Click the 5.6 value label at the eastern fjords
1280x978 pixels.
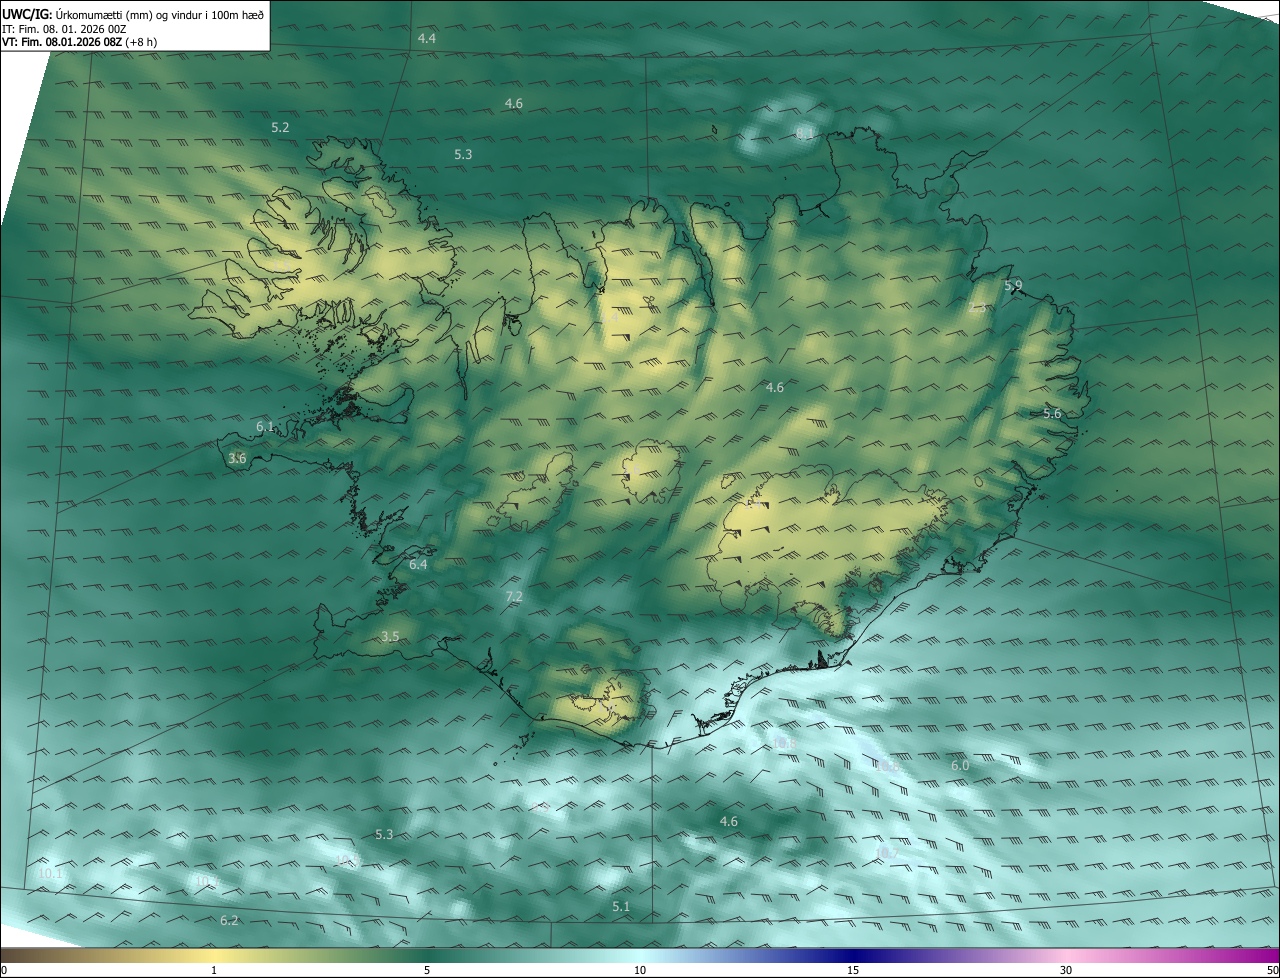1052,414
